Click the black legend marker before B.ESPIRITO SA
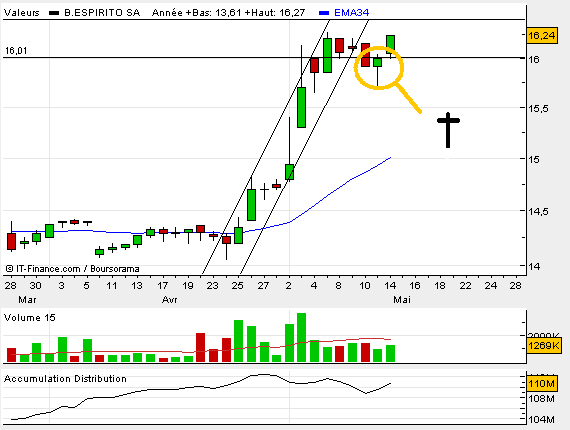This screenshot has height=430, width=570. [x=54, y=13]
